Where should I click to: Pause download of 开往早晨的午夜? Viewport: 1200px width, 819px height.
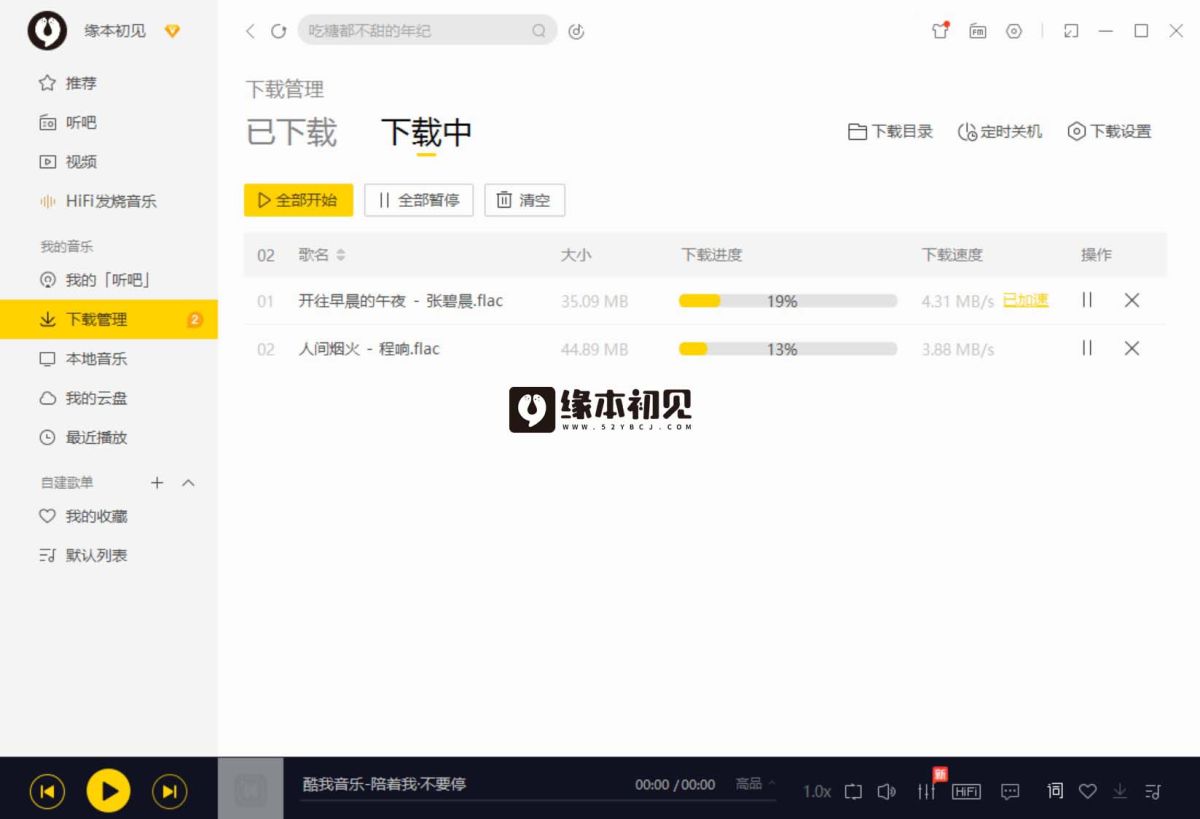pos(1087,300)
